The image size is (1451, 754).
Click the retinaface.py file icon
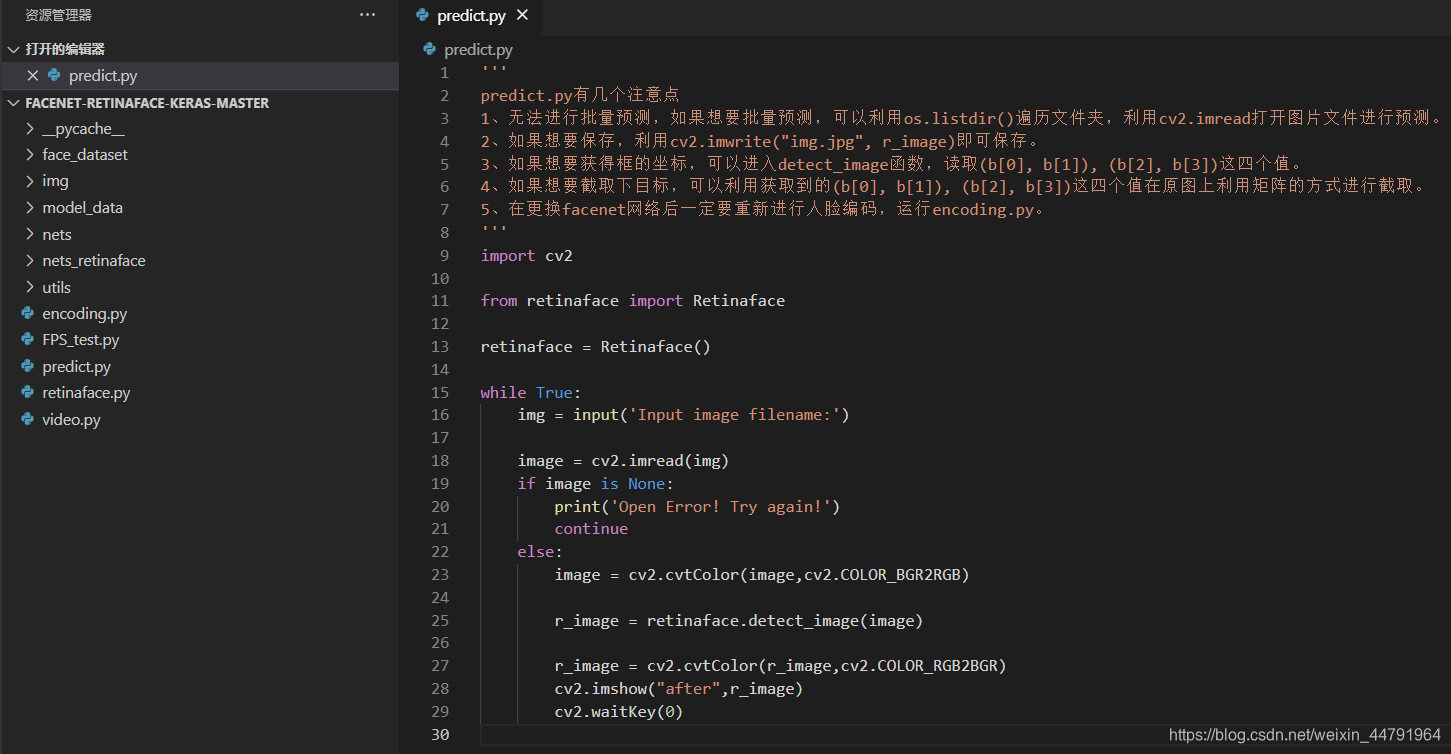(x=25, y=392)
